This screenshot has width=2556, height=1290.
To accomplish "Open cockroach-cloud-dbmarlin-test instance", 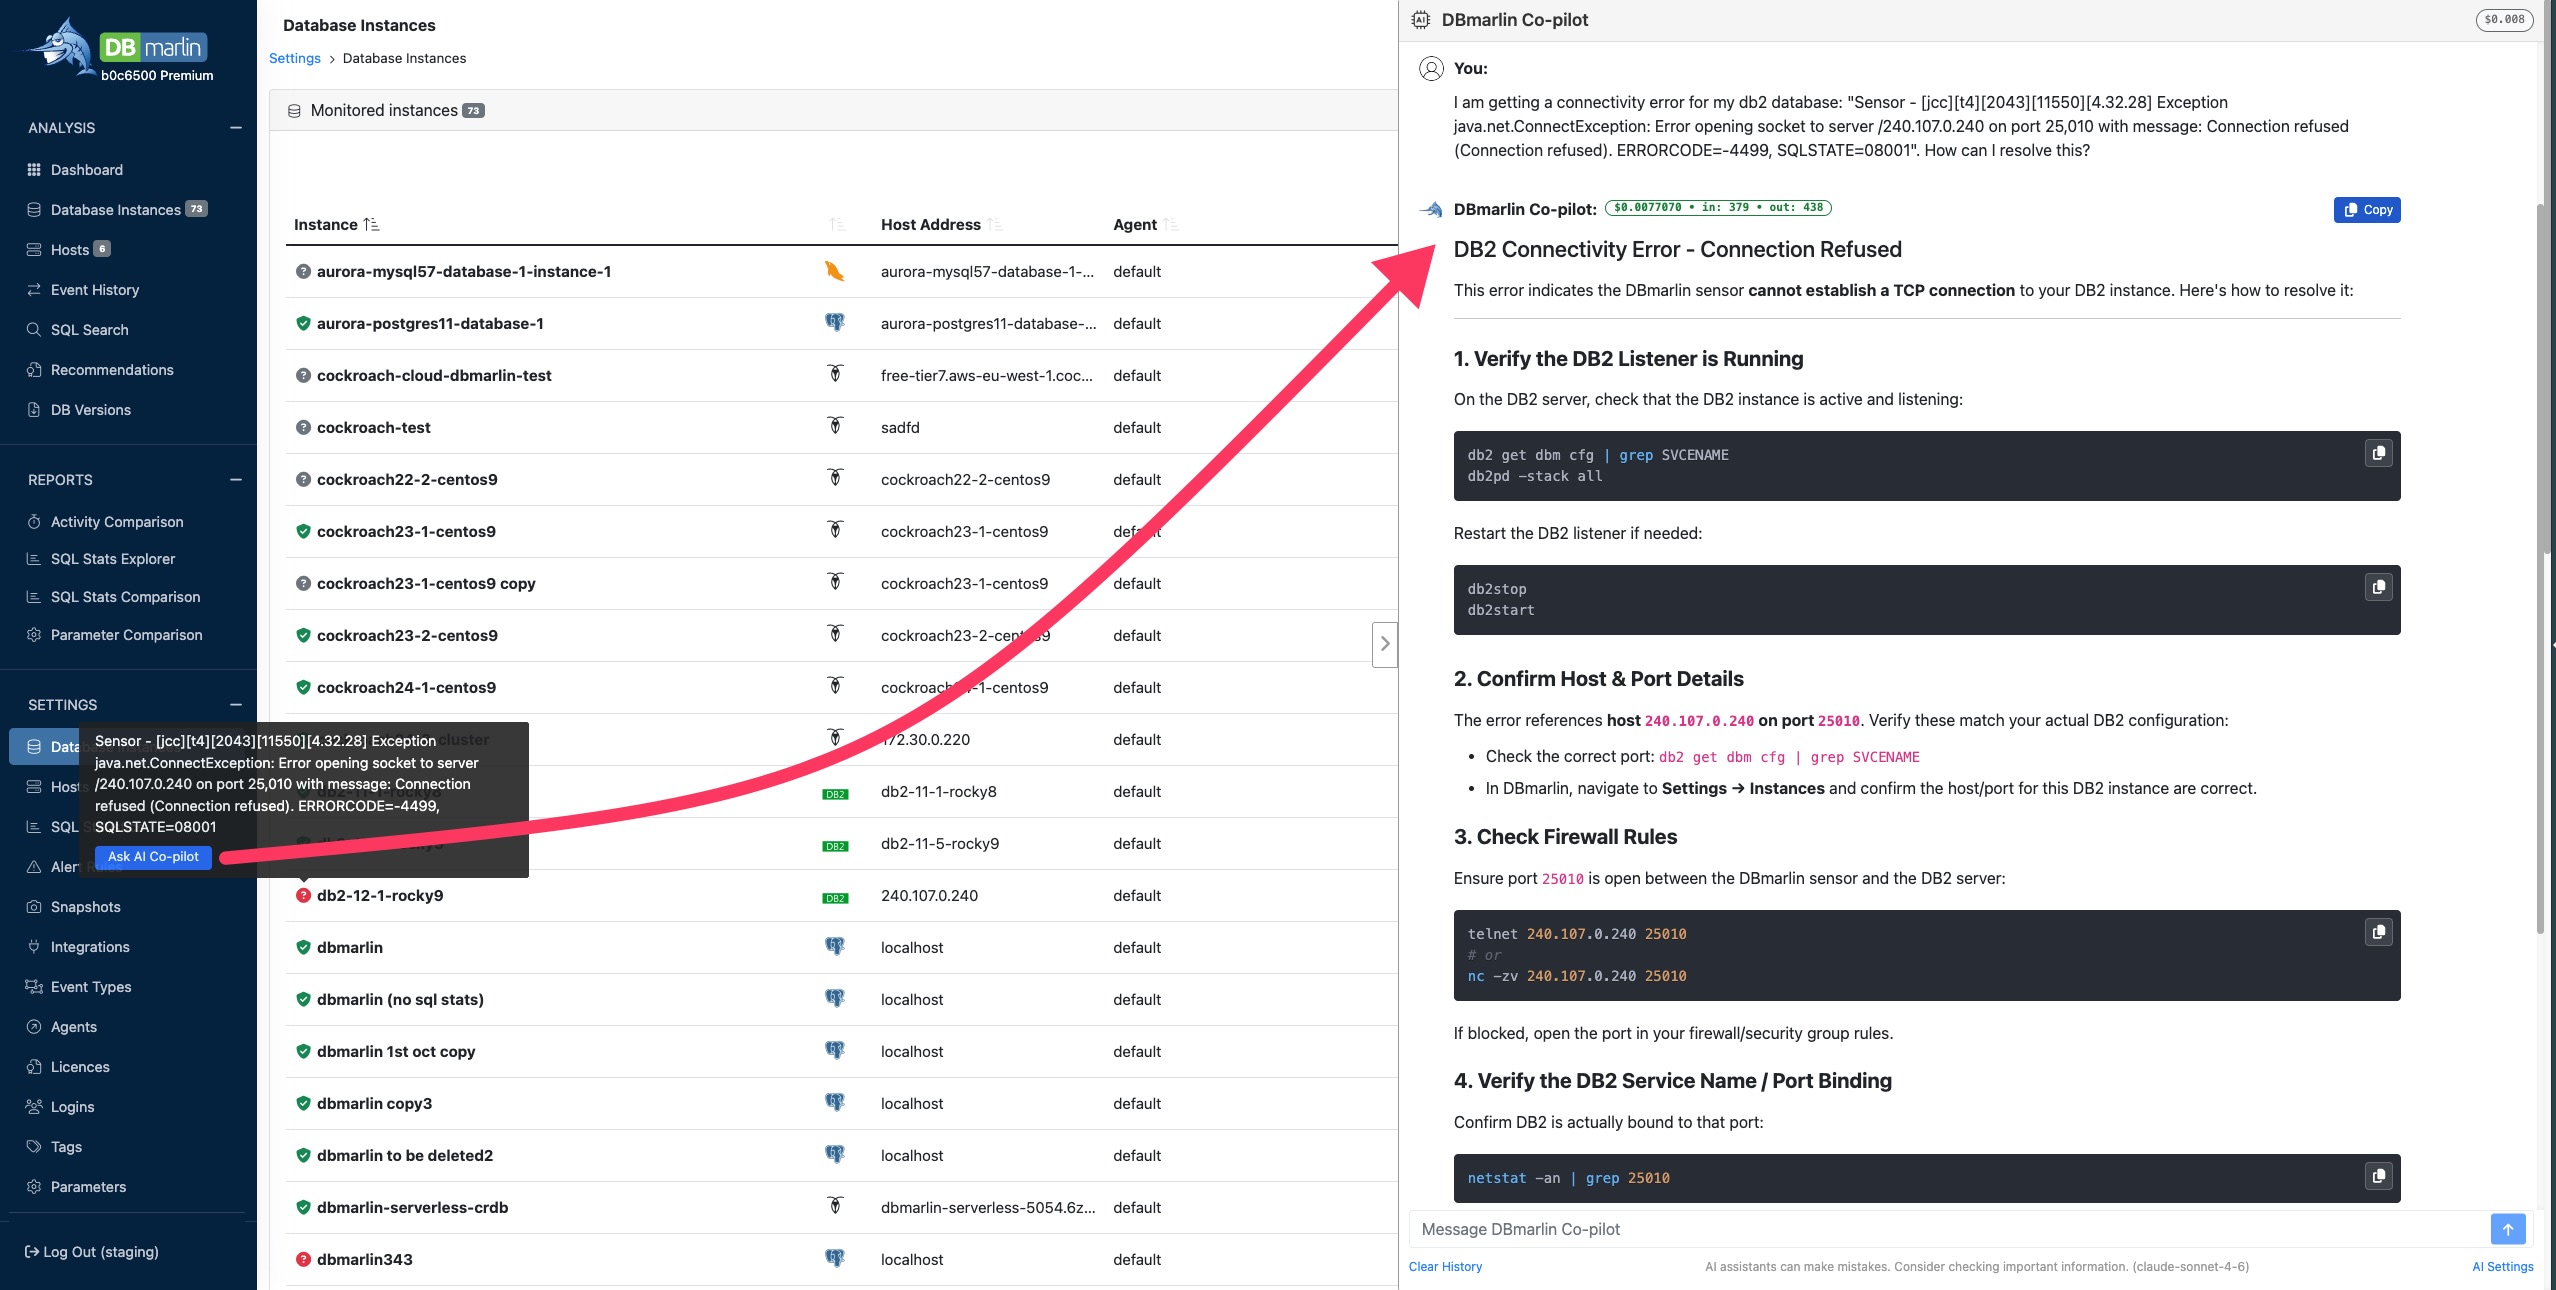I will tap(434, 375).
